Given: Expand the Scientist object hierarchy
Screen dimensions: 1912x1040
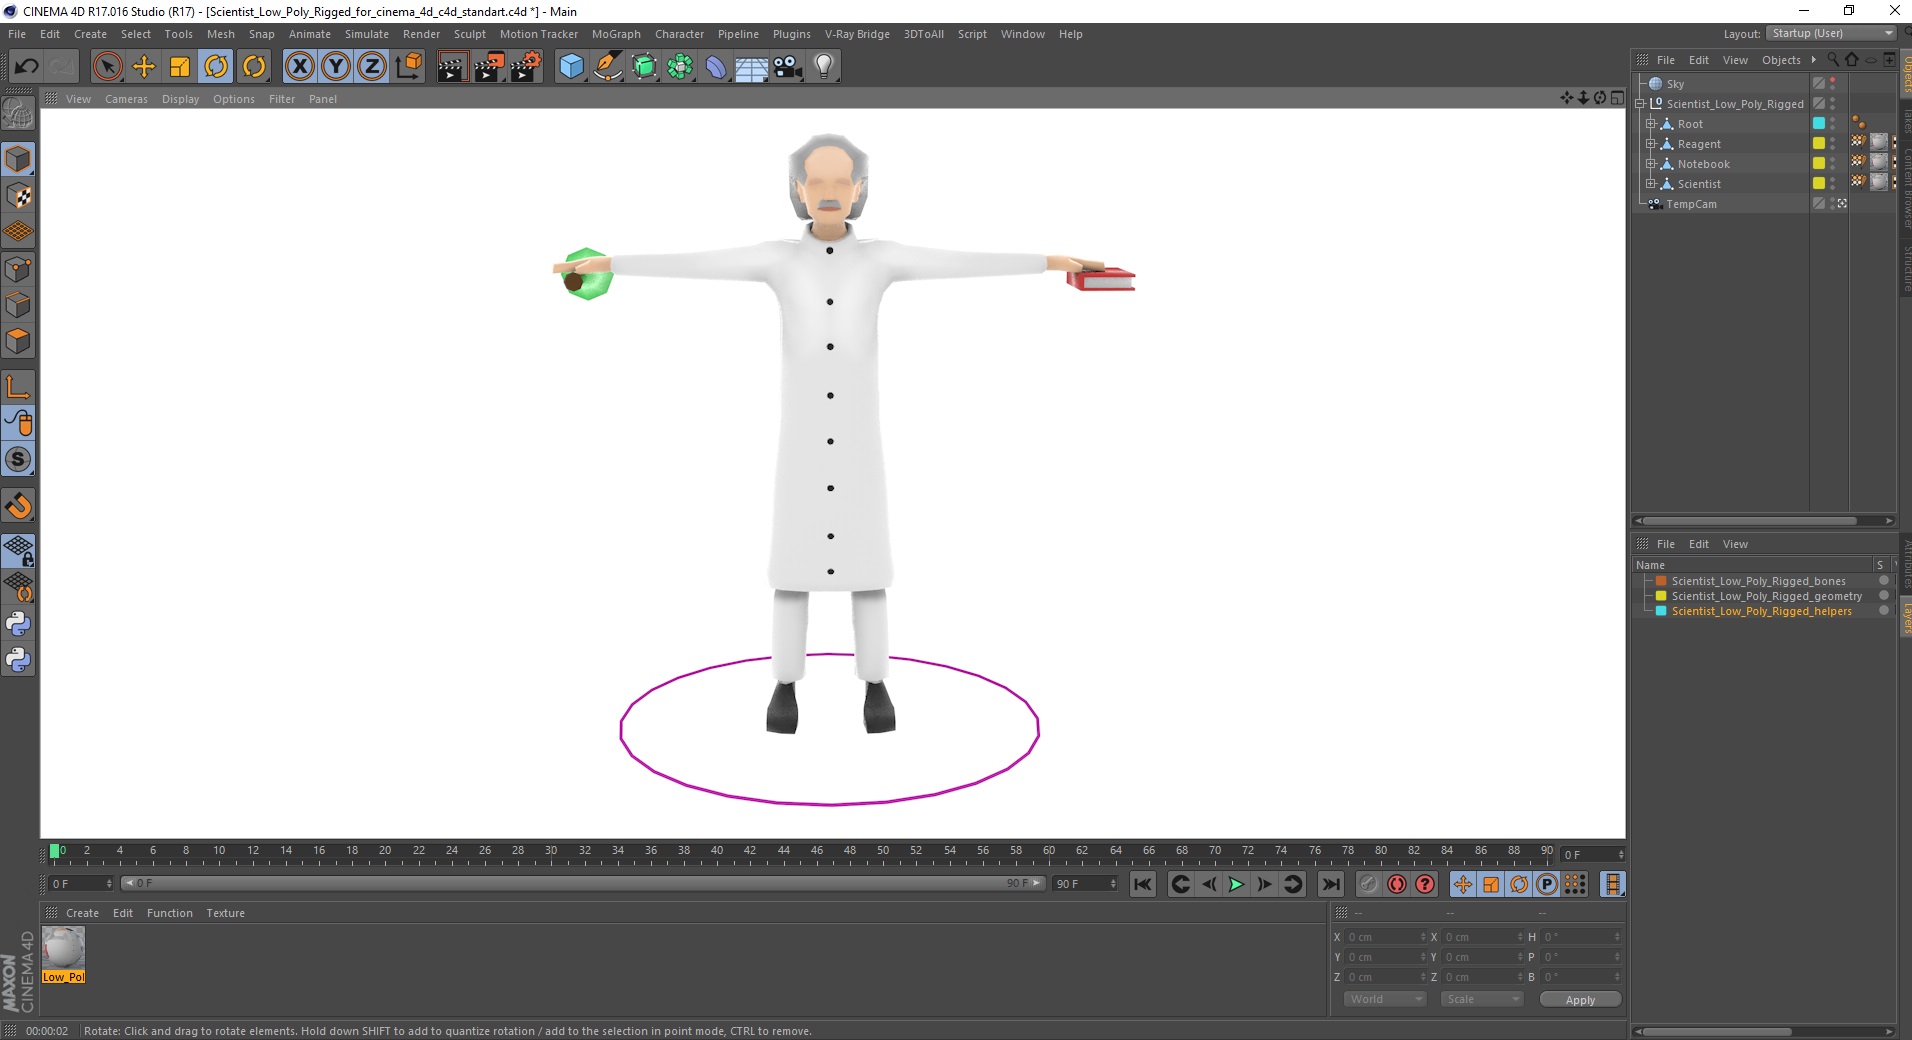Looking at the screenshot, I should [x=1651, y=184].
